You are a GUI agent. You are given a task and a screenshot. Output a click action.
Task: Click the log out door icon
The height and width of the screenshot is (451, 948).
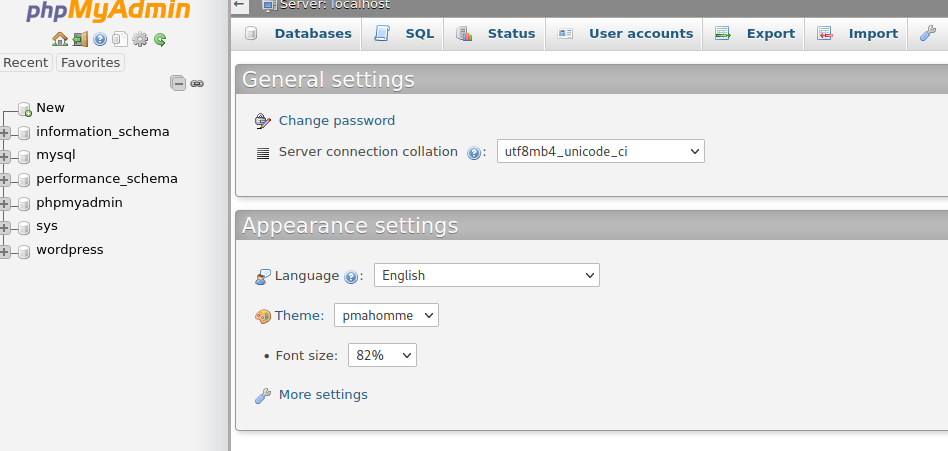pos(80,39)
